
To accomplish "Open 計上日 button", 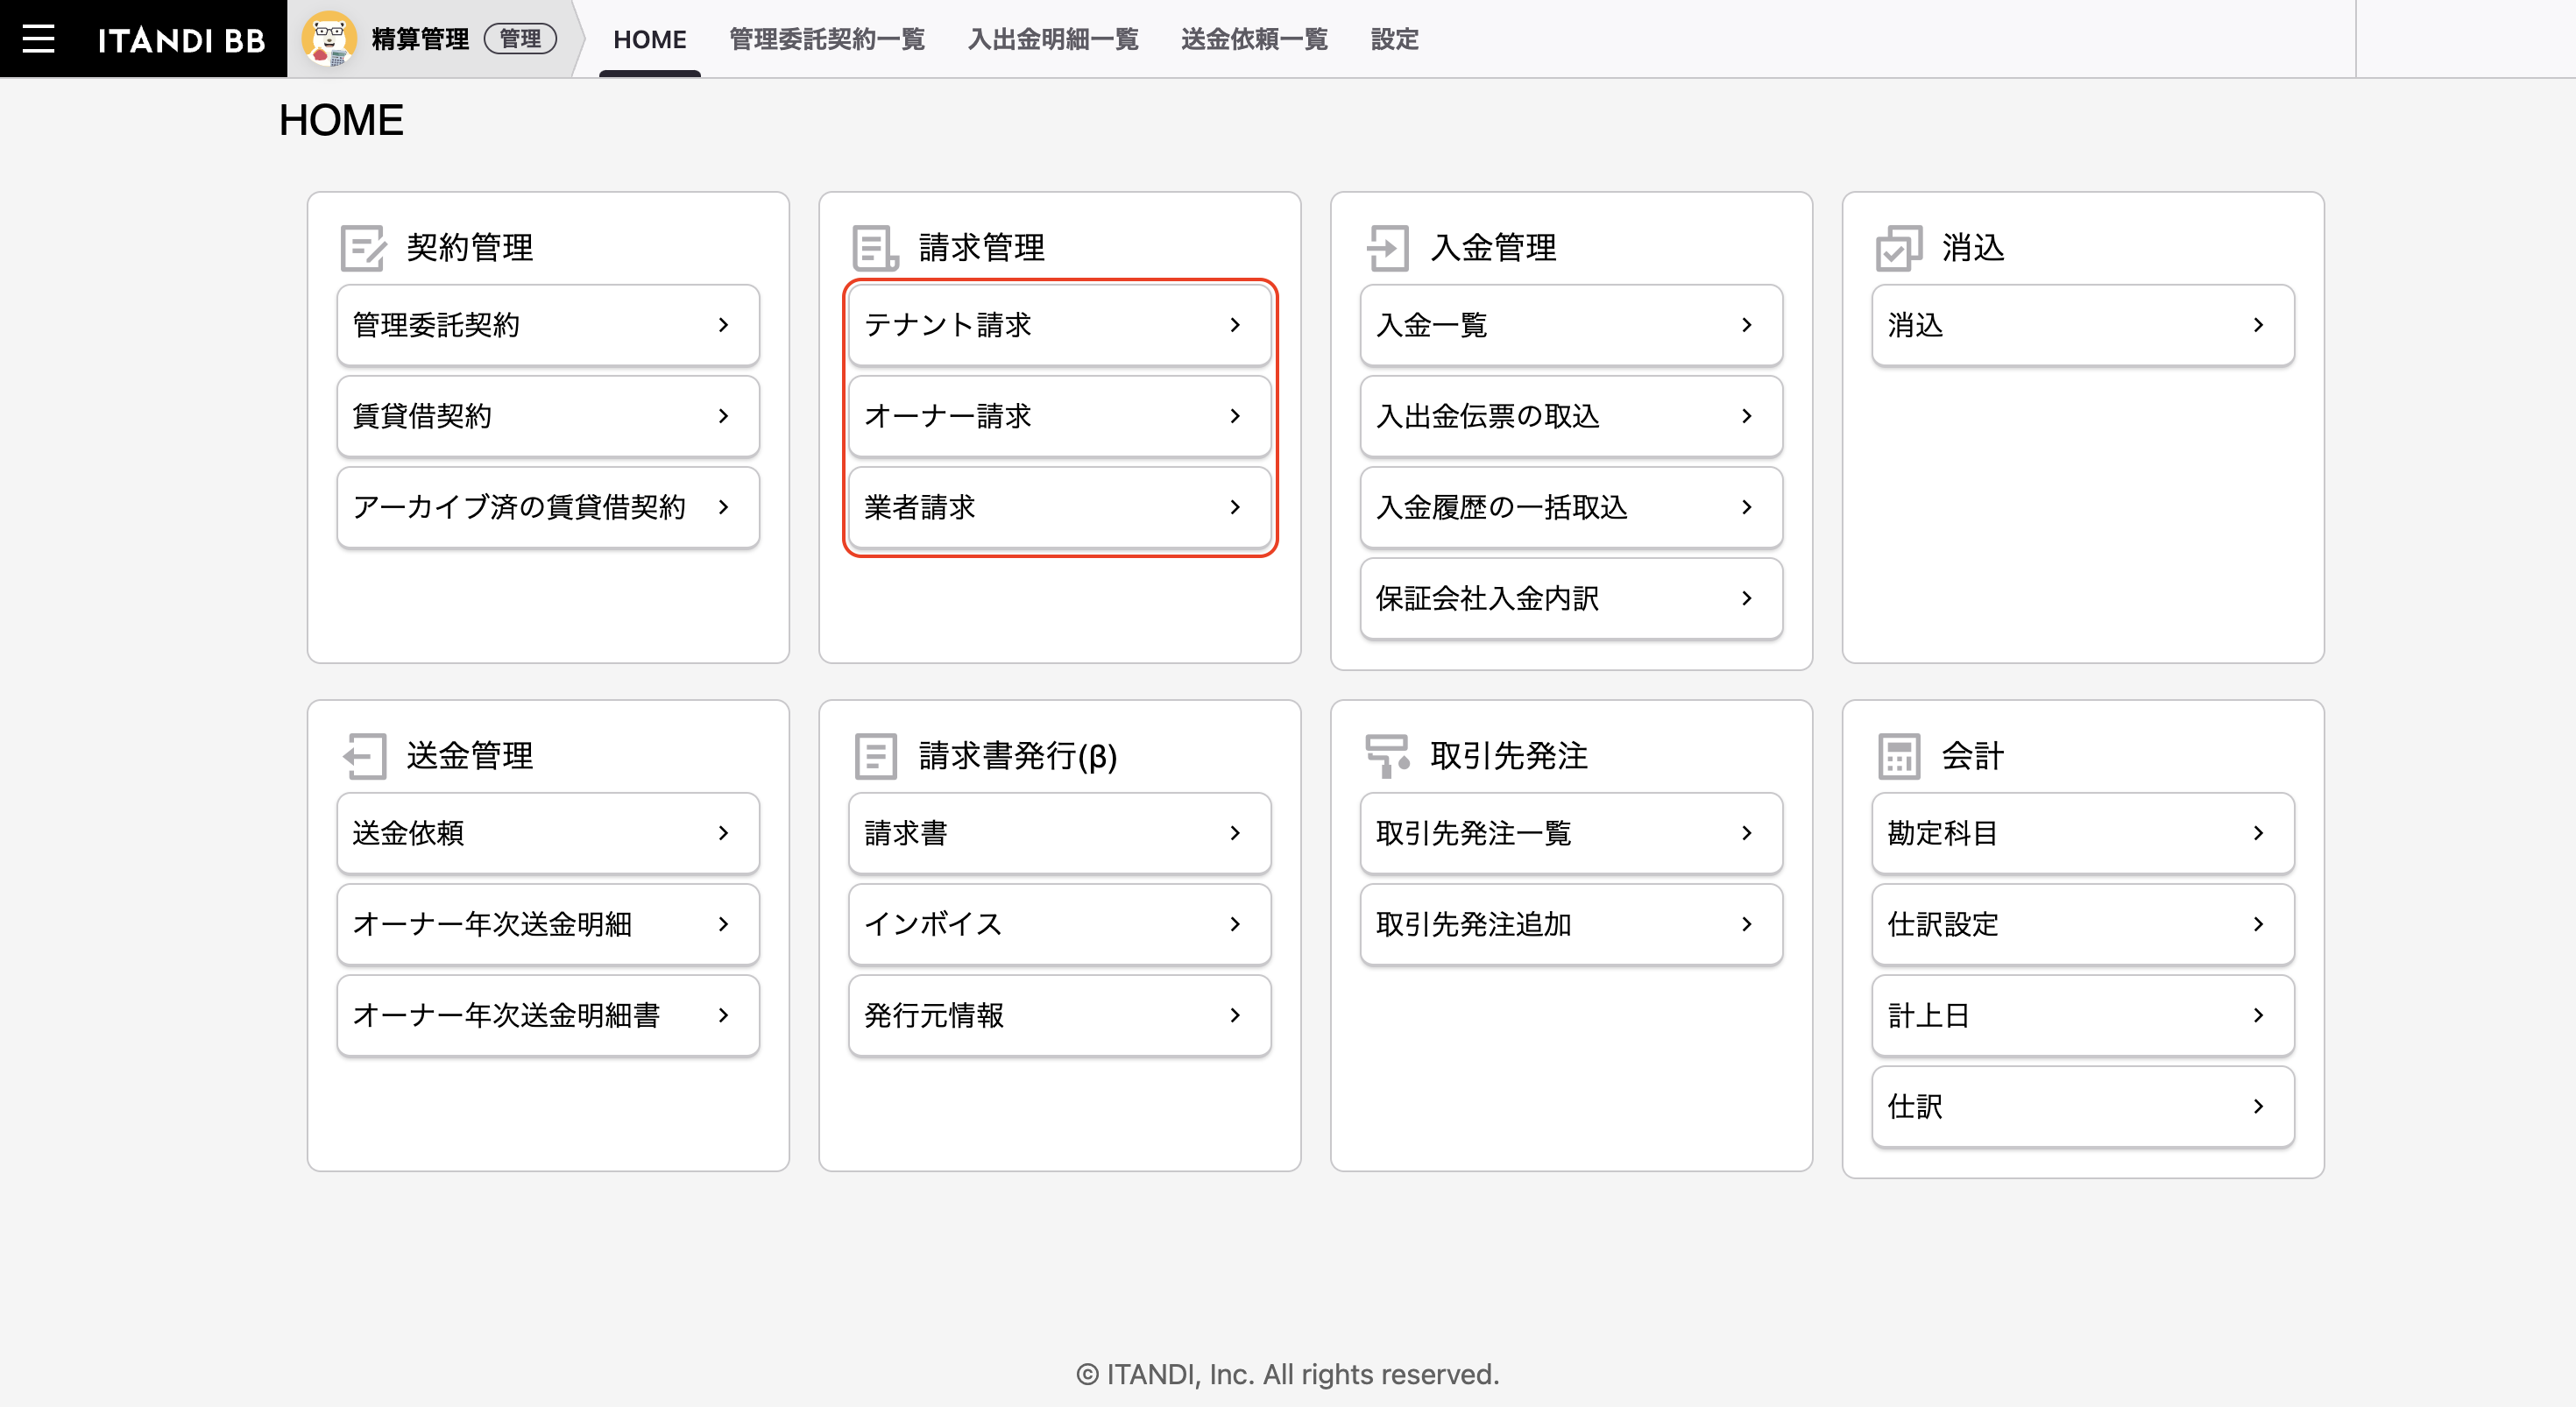I will [2083, 1015].
